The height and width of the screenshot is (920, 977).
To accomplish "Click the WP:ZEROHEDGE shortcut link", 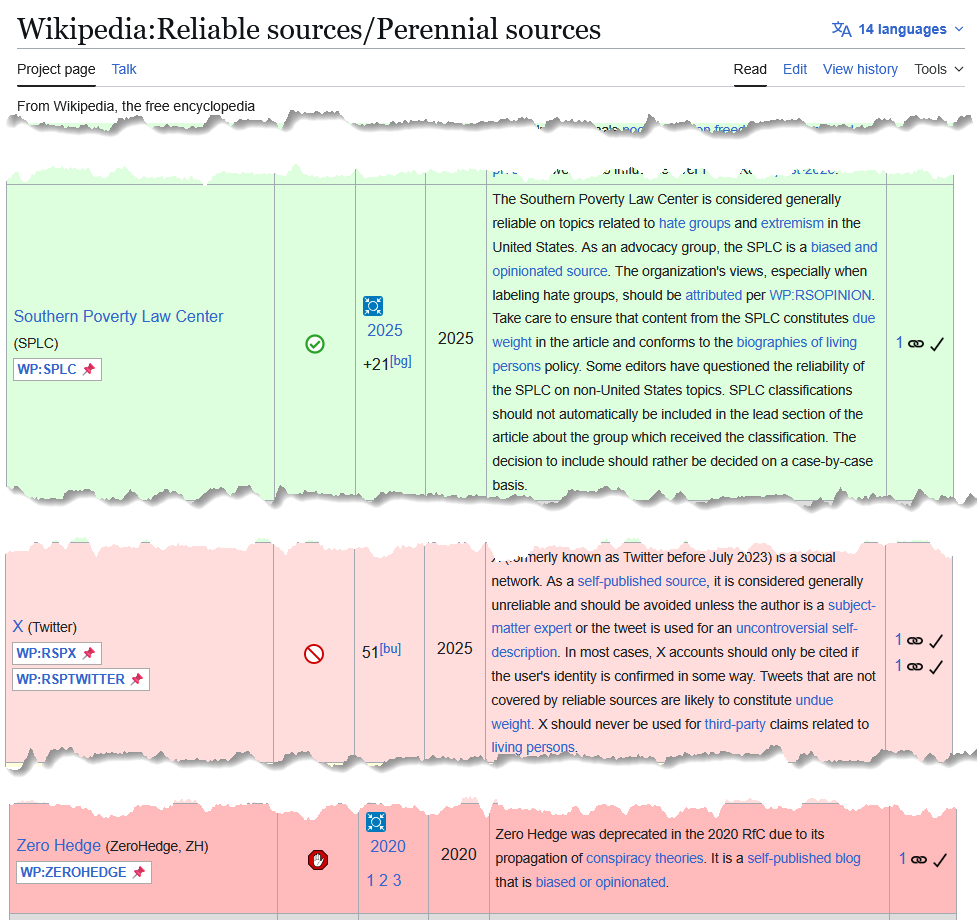I will [x=73, y=873].
